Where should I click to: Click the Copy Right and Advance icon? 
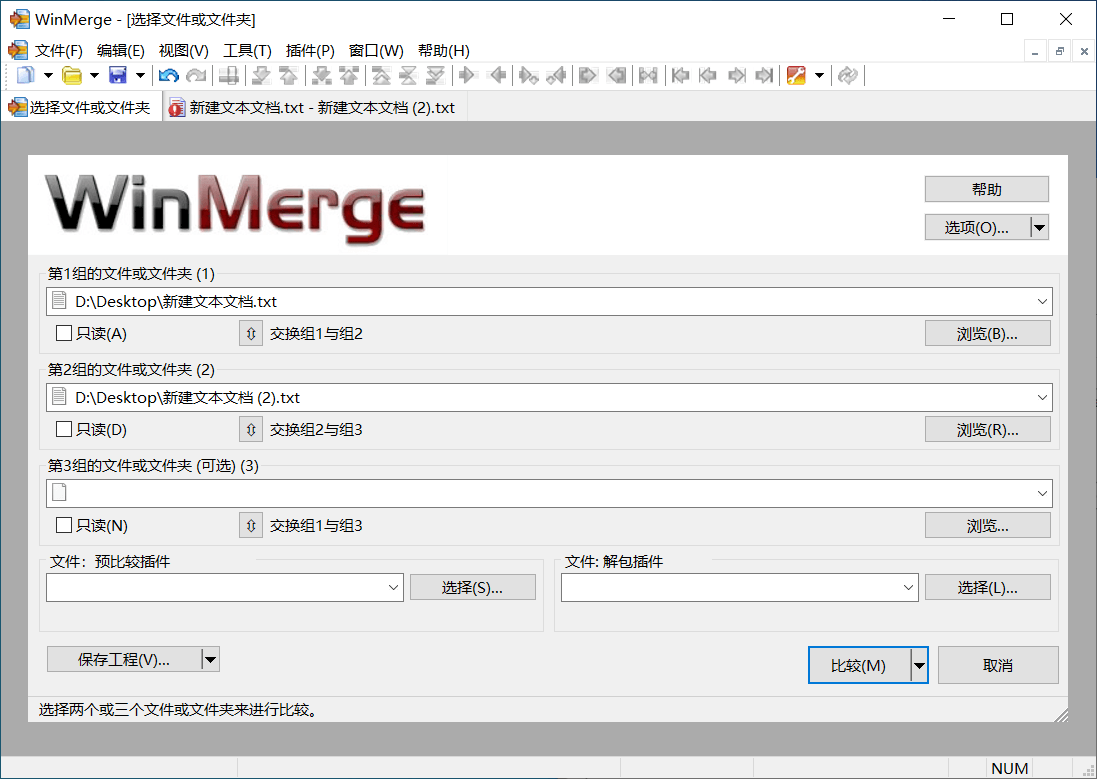528,75
